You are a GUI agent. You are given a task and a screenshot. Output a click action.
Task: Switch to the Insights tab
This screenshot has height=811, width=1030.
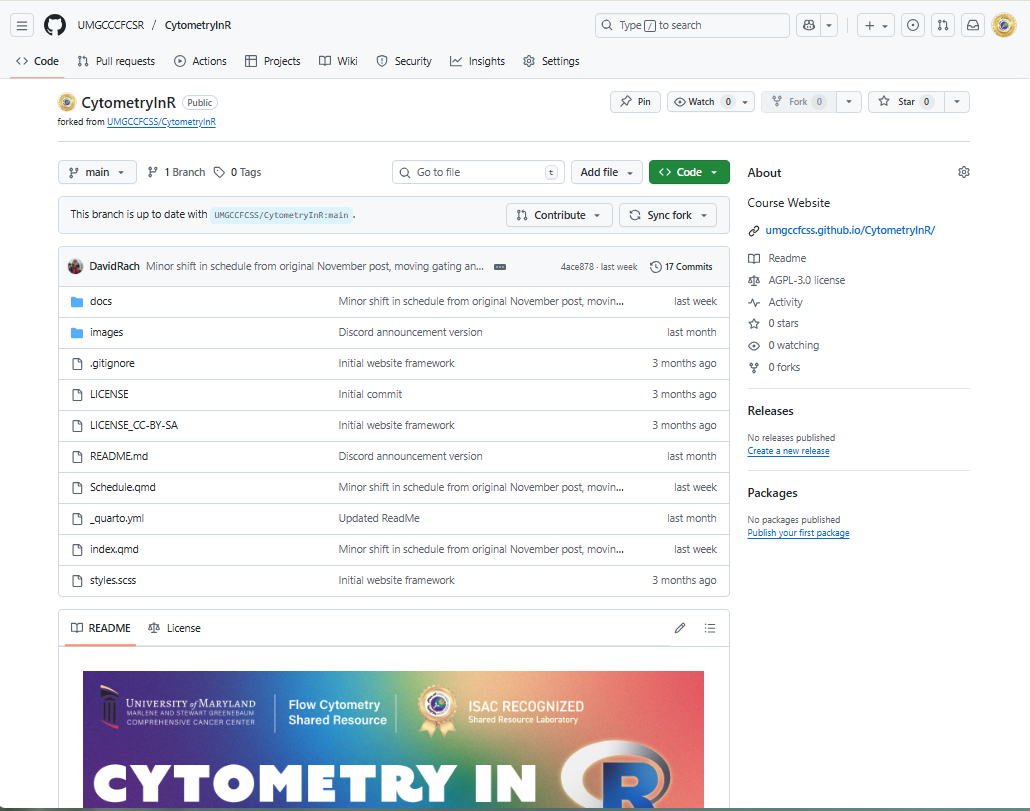pyautogui.click(x=477, y=61)
